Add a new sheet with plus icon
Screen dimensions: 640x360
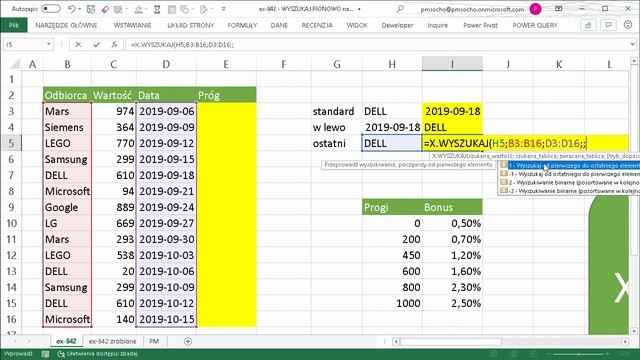[188, 341]
